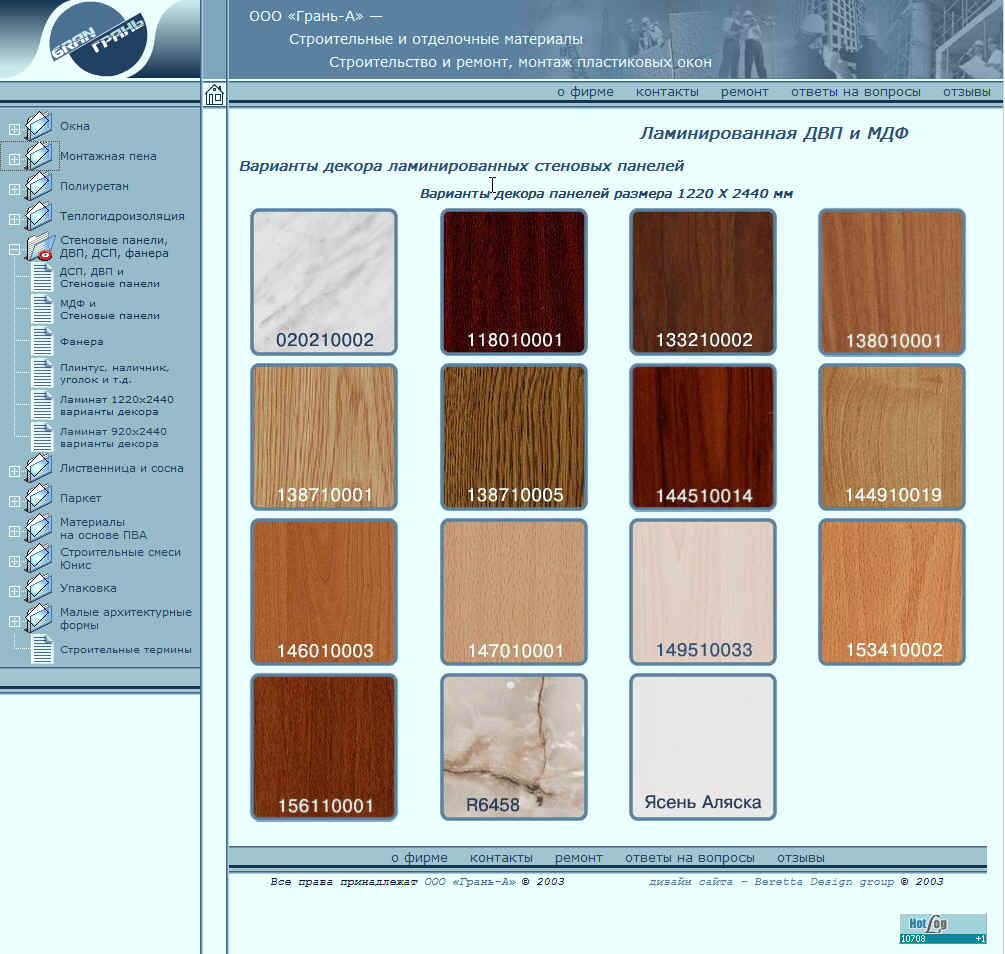Select the white marble swatch 020210002
This screenshot has width=1005, height=954.
click(324, 282)
